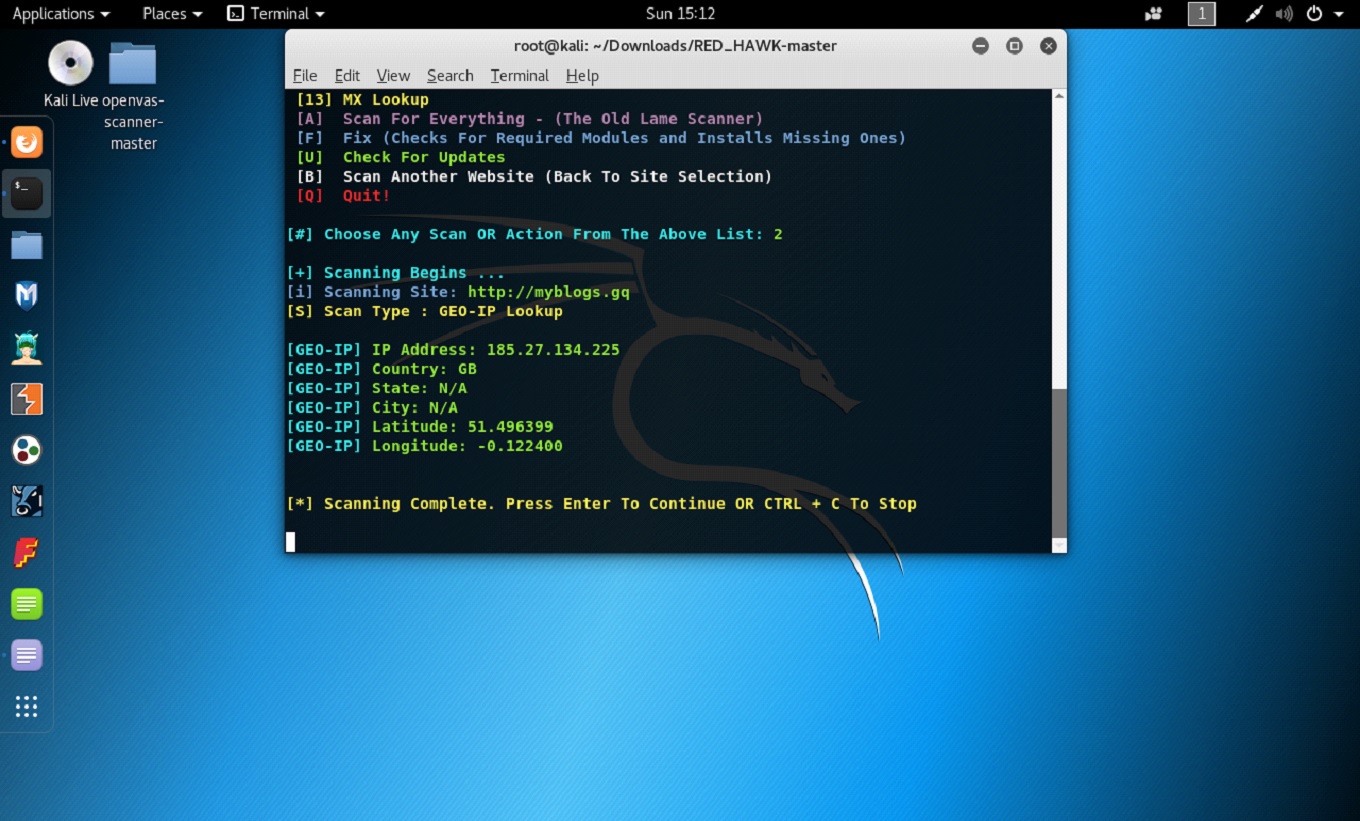Open terminal Help menu
Screen dimensions: 1360x821
click(582, 76)
